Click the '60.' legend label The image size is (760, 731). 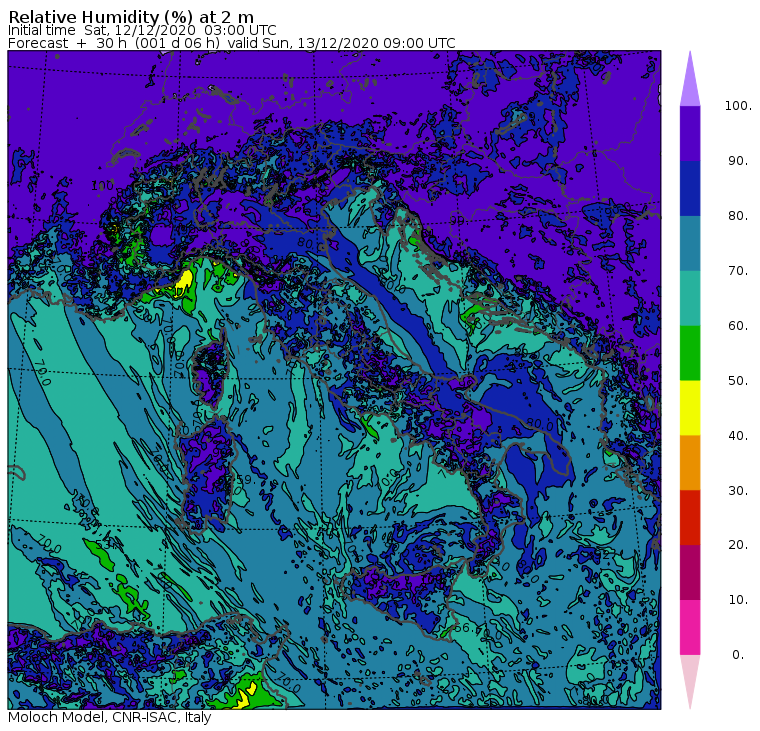[738, 325]
